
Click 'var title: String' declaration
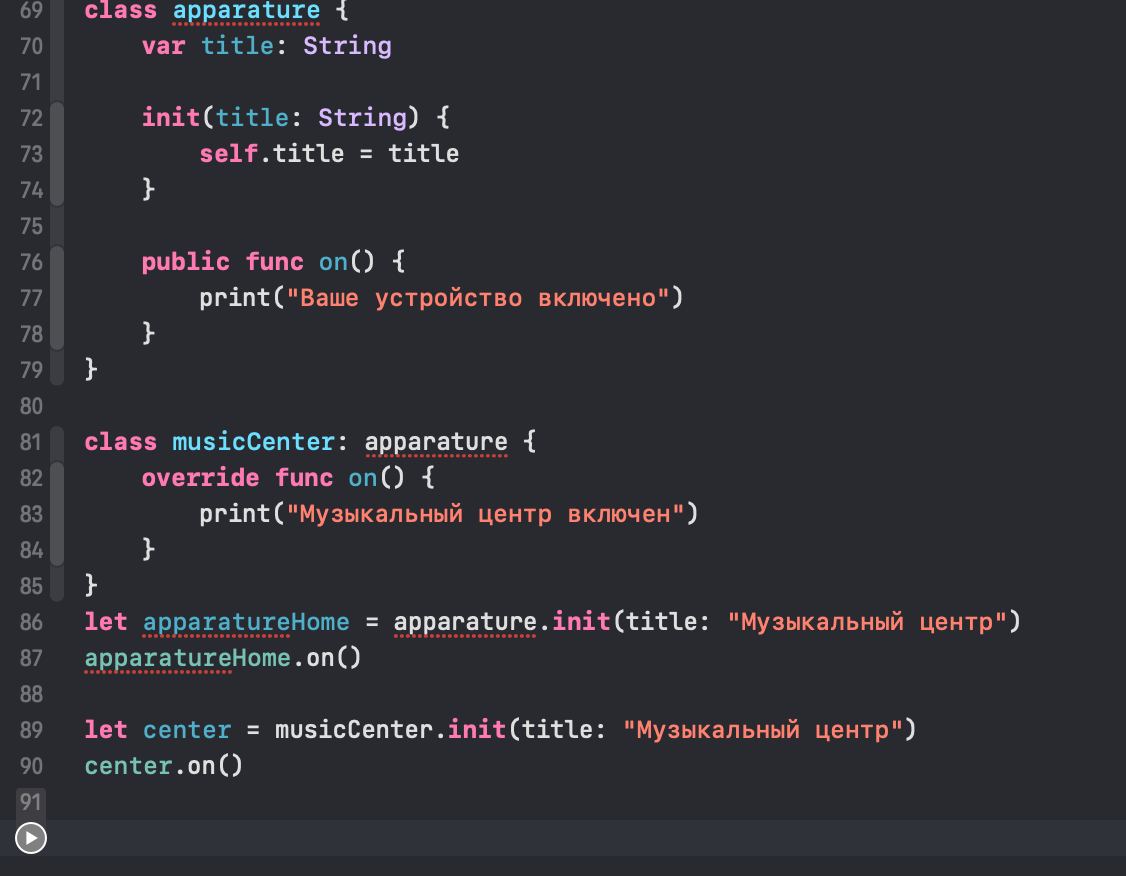266,46
